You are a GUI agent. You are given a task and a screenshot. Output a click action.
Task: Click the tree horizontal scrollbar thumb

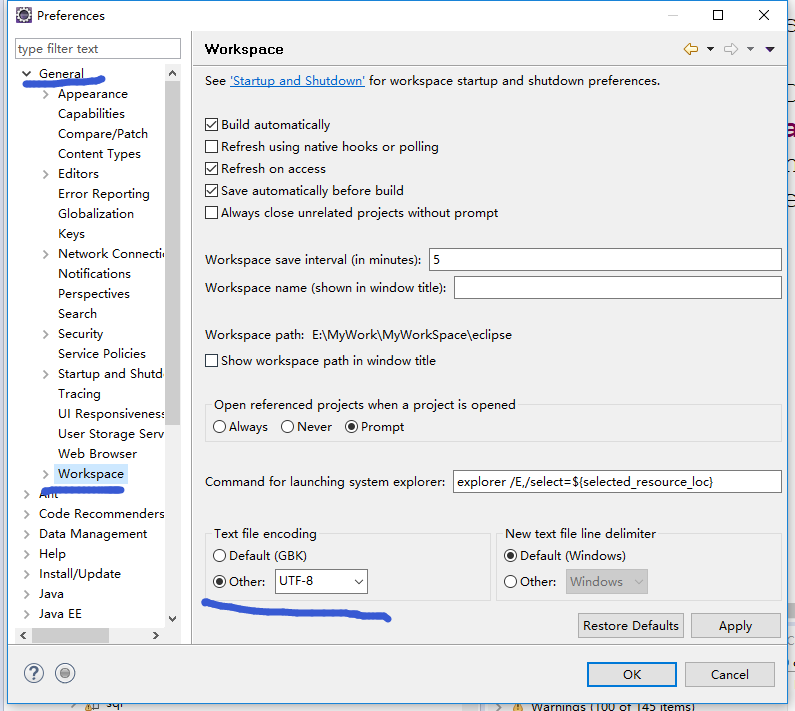pos(70,635)
